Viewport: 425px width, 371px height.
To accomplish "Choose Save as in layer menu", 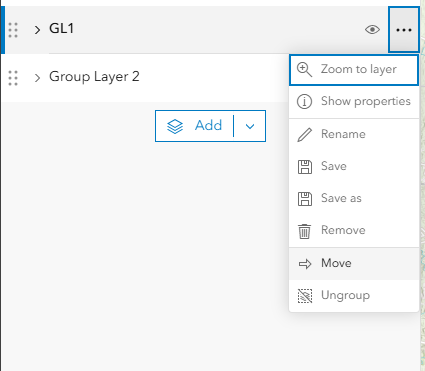I will [x=354, y=198].
